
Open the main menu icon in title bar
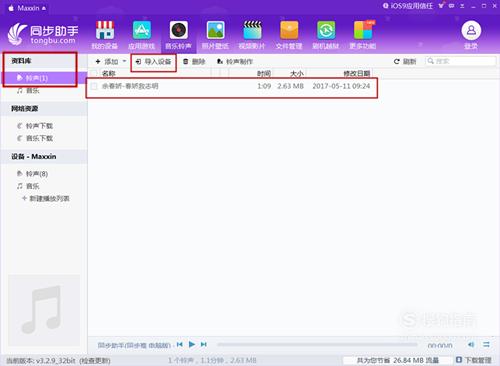pos(462,6)
